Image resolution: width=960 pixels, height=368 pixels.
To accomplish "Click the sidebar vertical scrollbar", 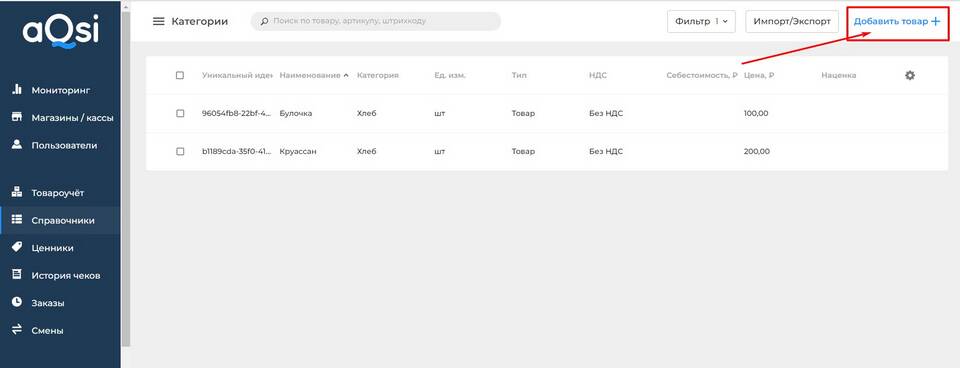I will tap(126, 178).
